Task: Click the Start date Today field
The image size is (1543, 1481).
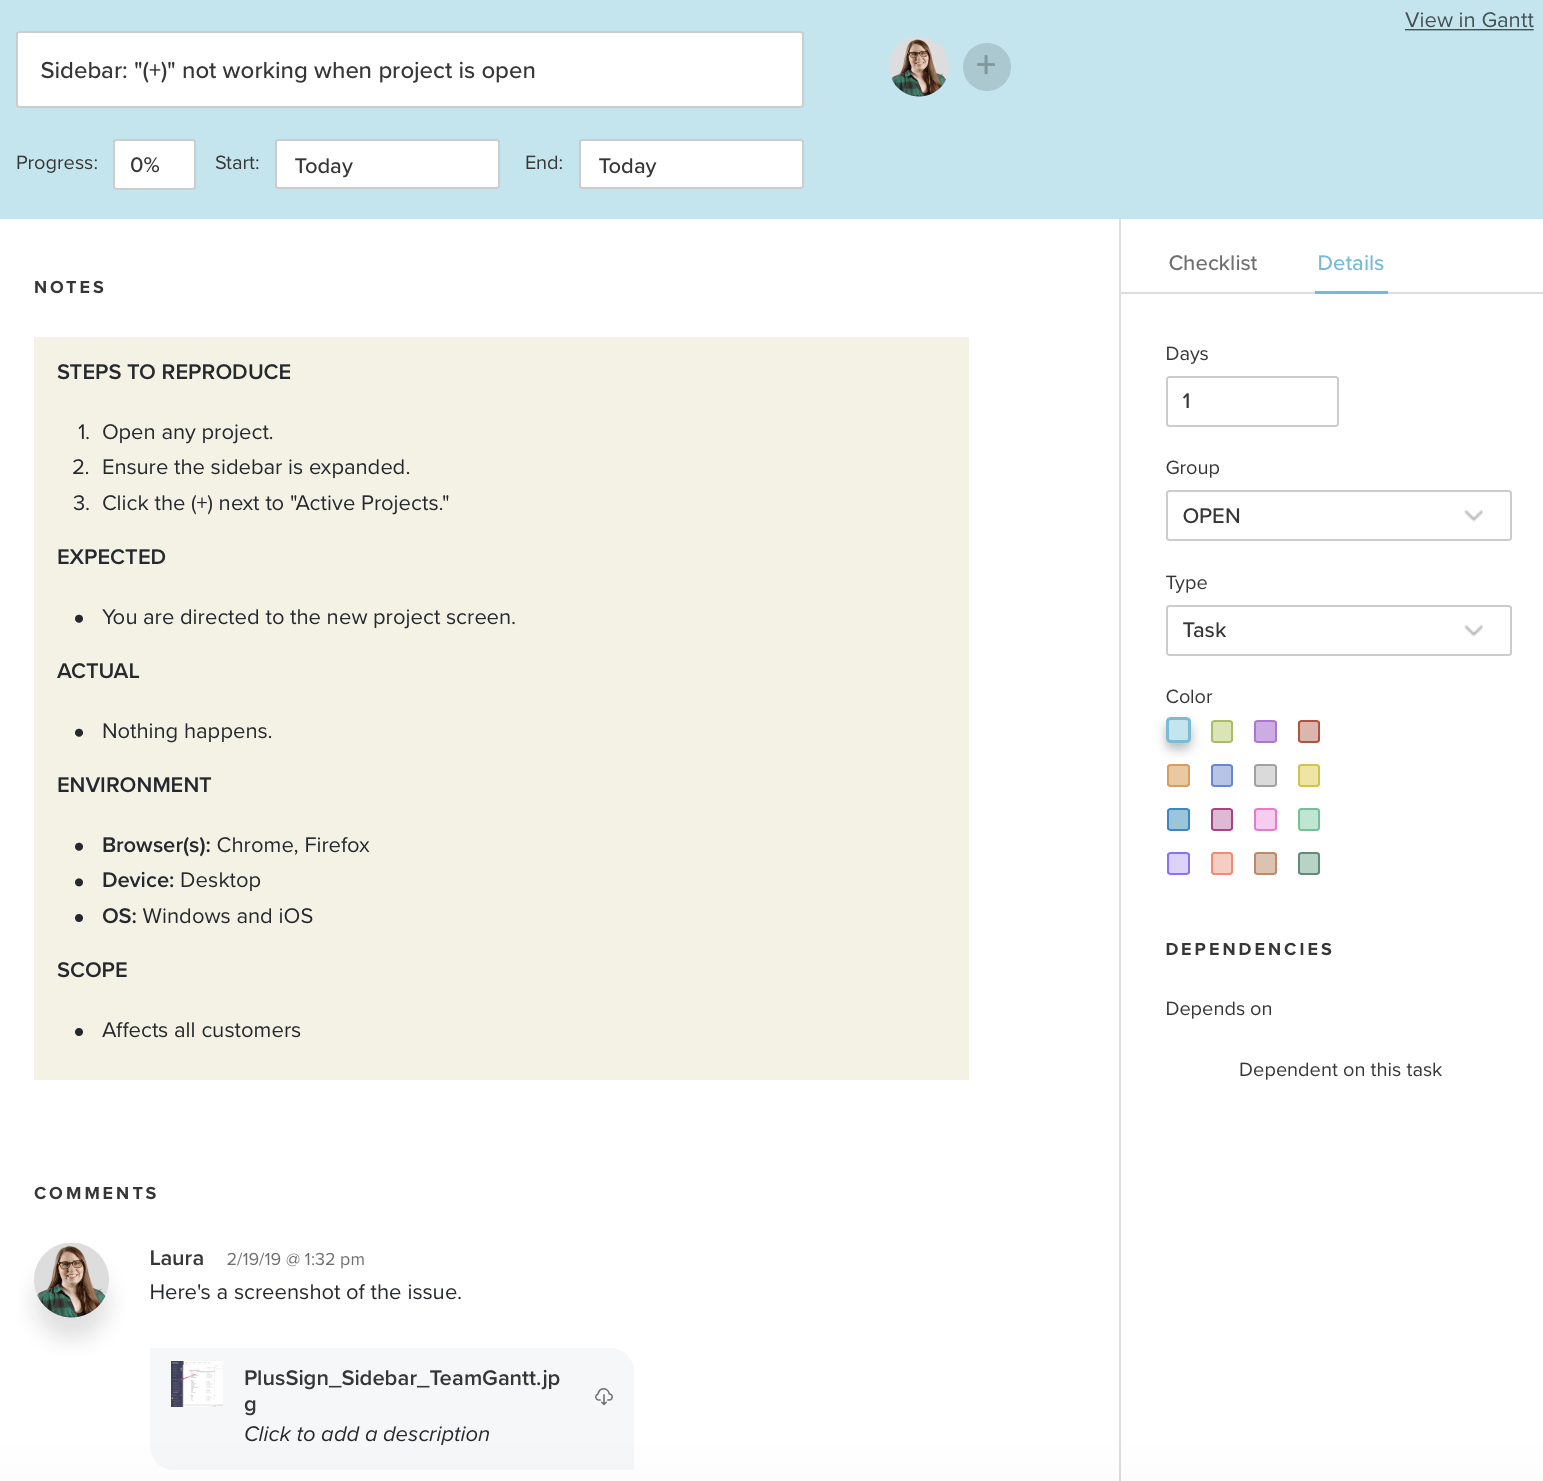Action: tap(387, 164)
